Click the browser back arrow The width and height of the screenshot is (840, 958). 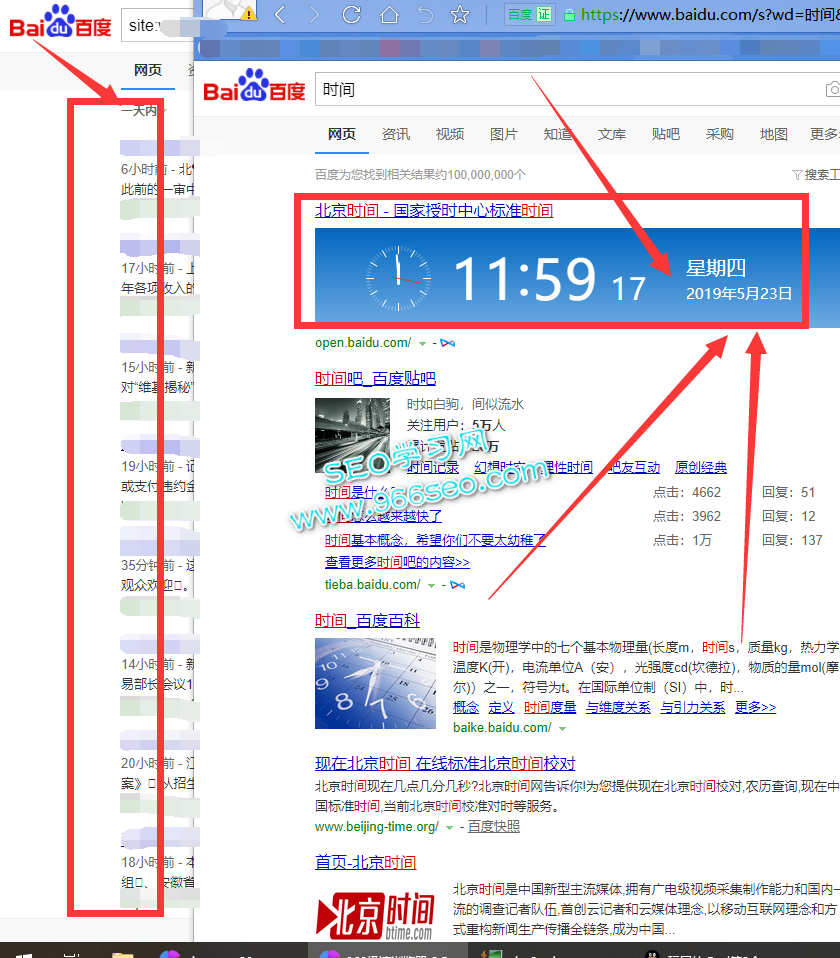click(x=280, y=13)
